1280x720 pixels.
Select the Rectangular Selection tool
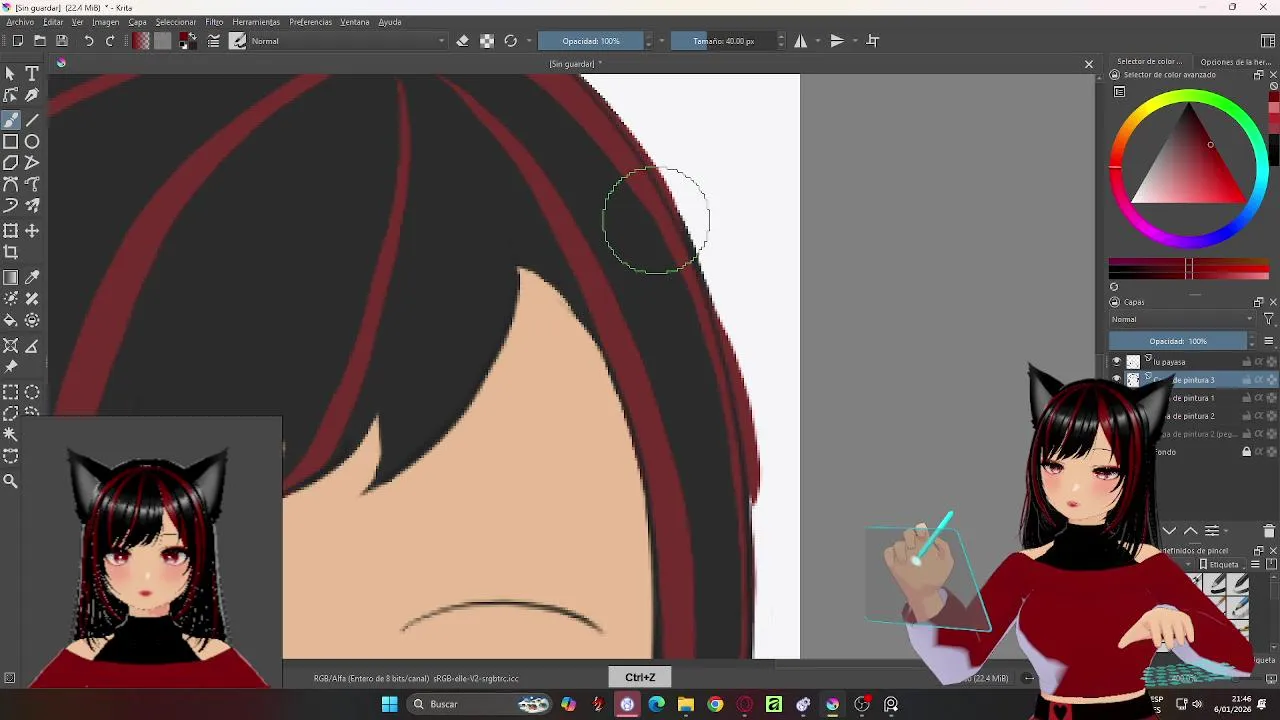coord(10,393)
